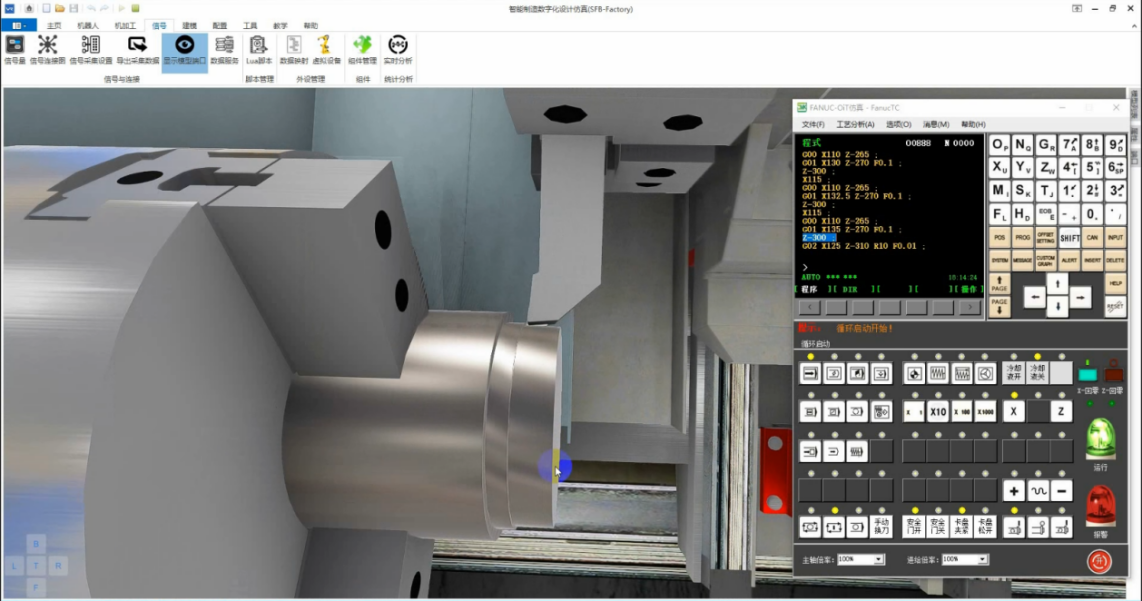Image resolution: width=1142 pixels, height=601 pixels.
Task: Click the home icon in quick access toolbar
Action: pyautogui.click(x=29, y=9)
